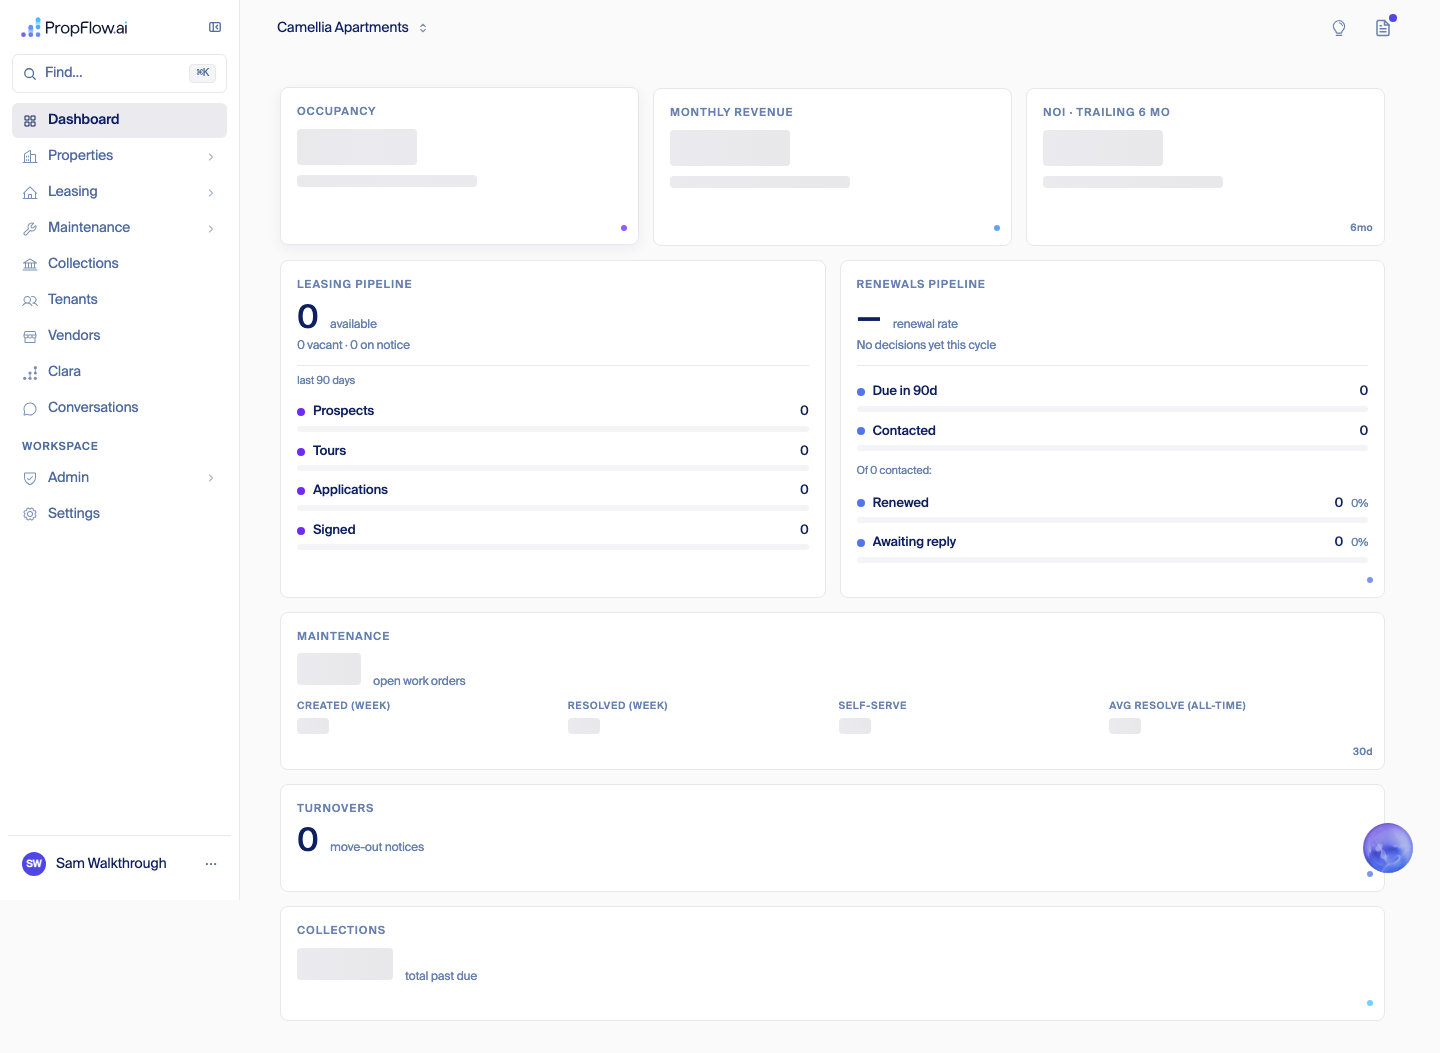1440x1053 pixels.
Task: Click the Clara dots icon
Action: [30, 373]
